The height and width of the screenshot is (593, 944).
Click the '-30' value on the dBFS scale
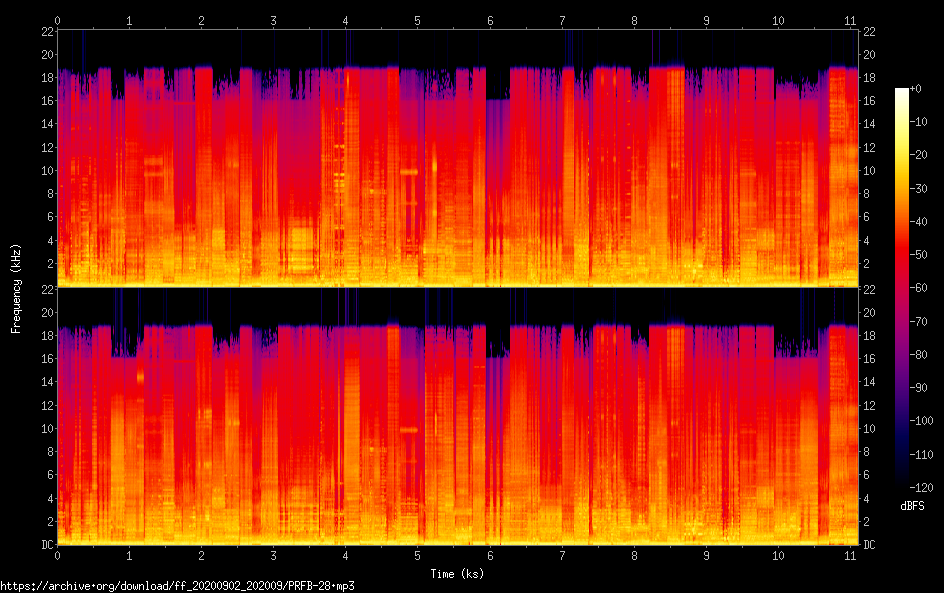pos(918,188)
